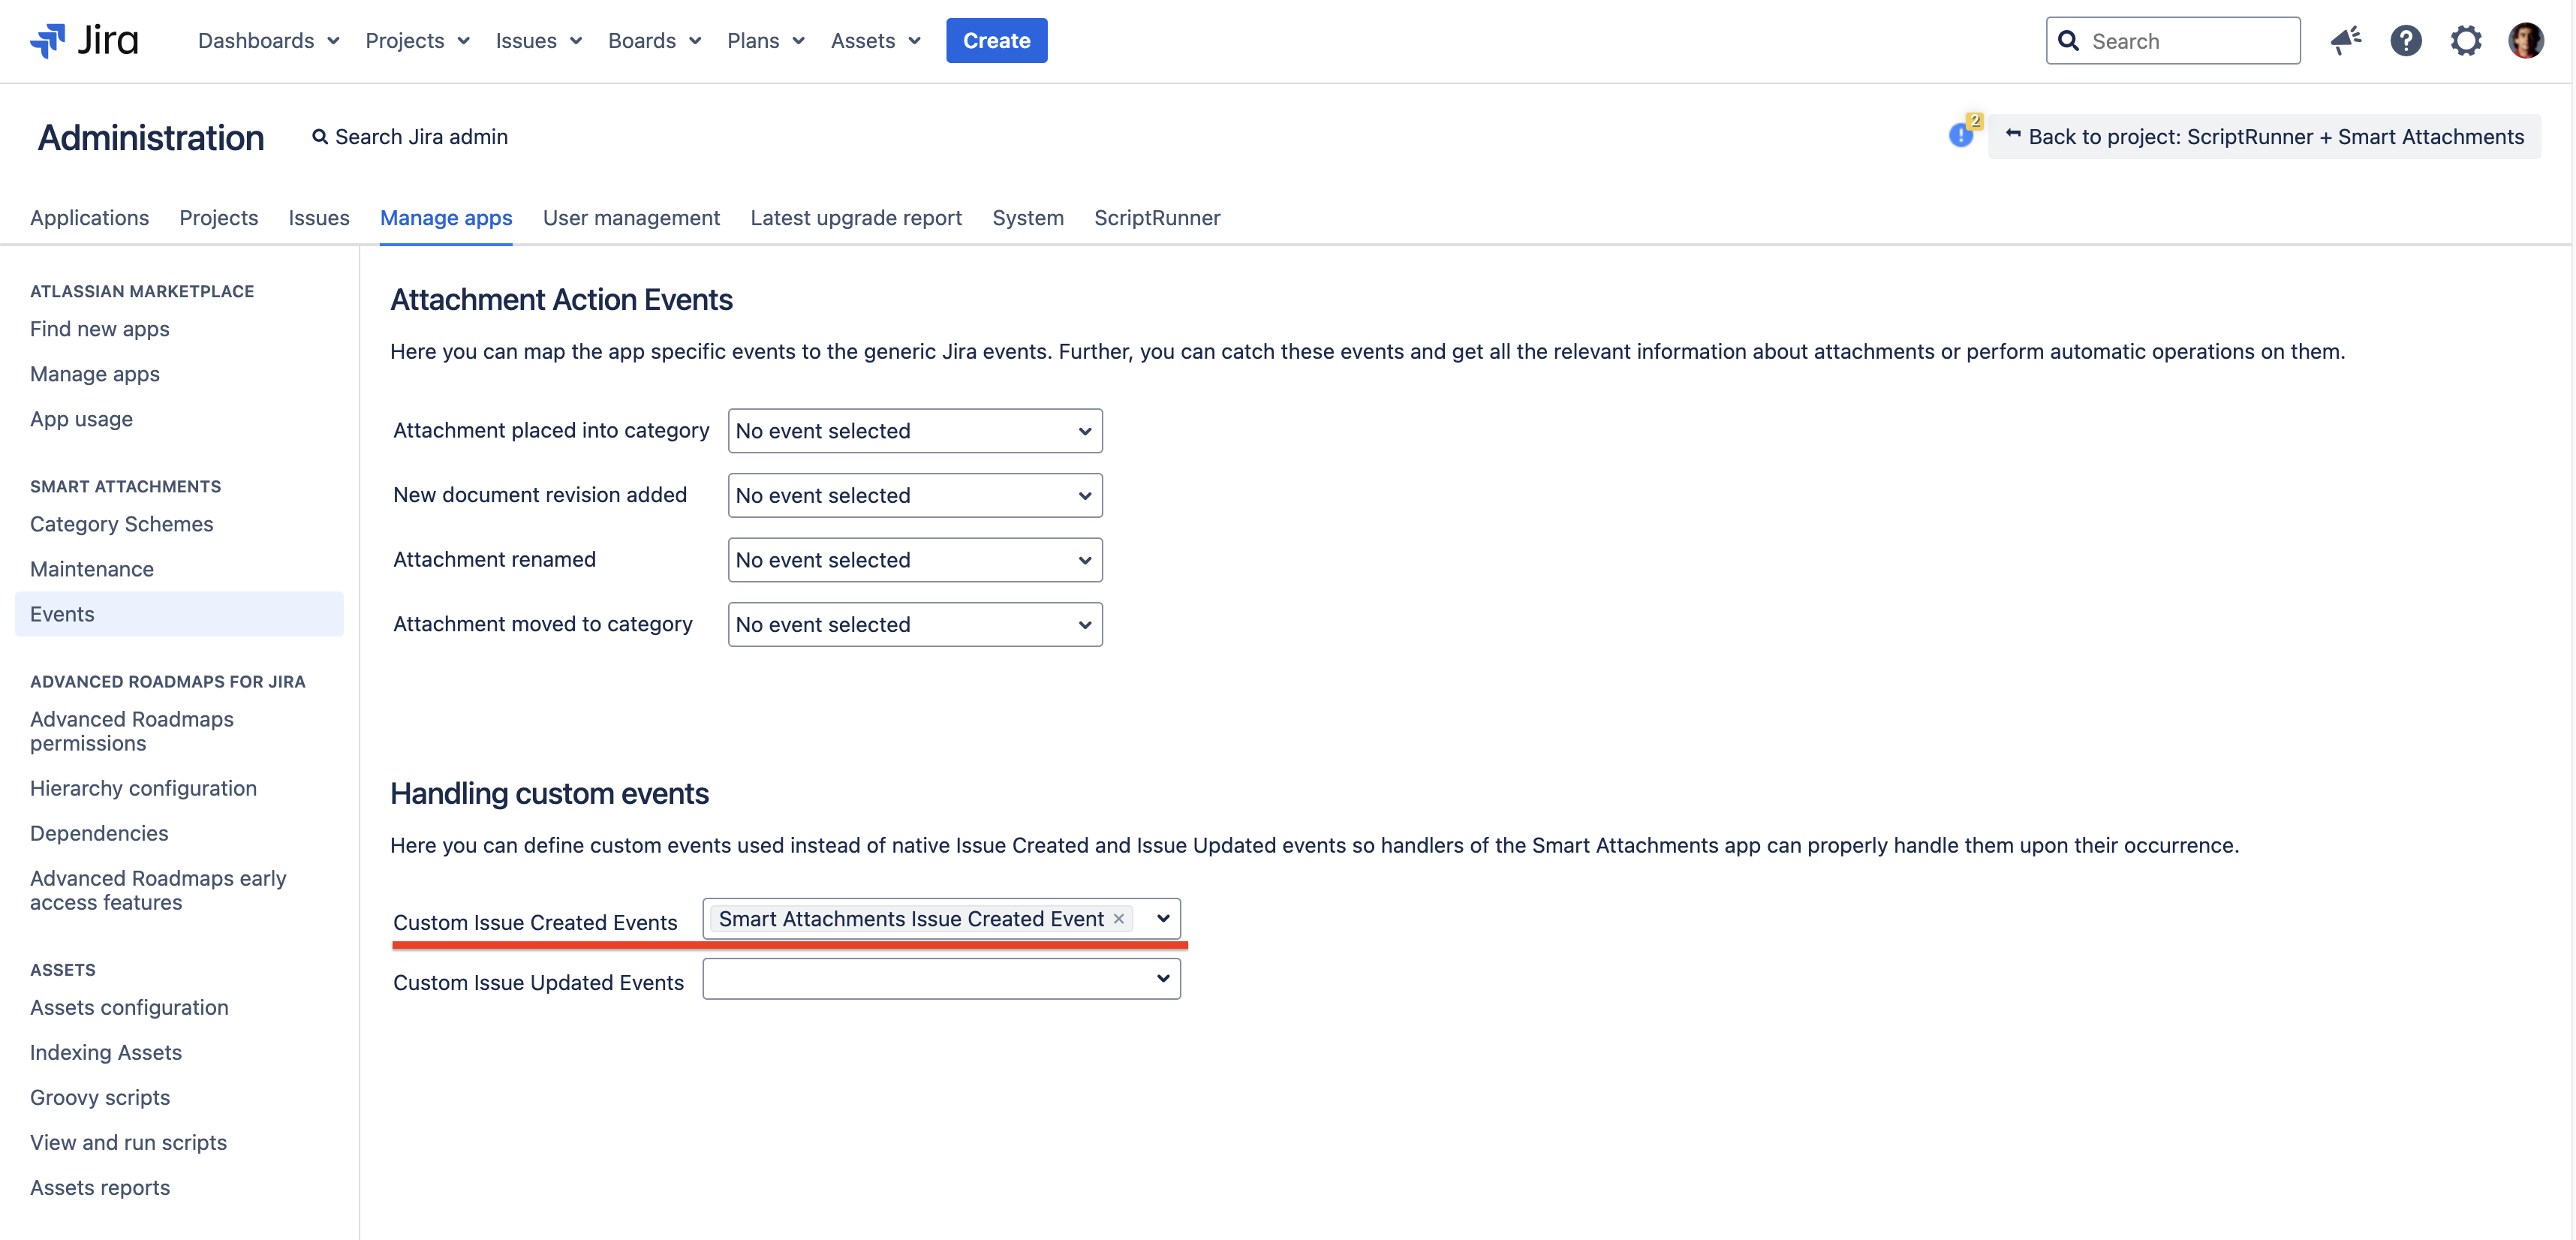Switch to the Issues admin tab
The height and width of the screenshot is (1240, 2576).
[x=319, y=218]
